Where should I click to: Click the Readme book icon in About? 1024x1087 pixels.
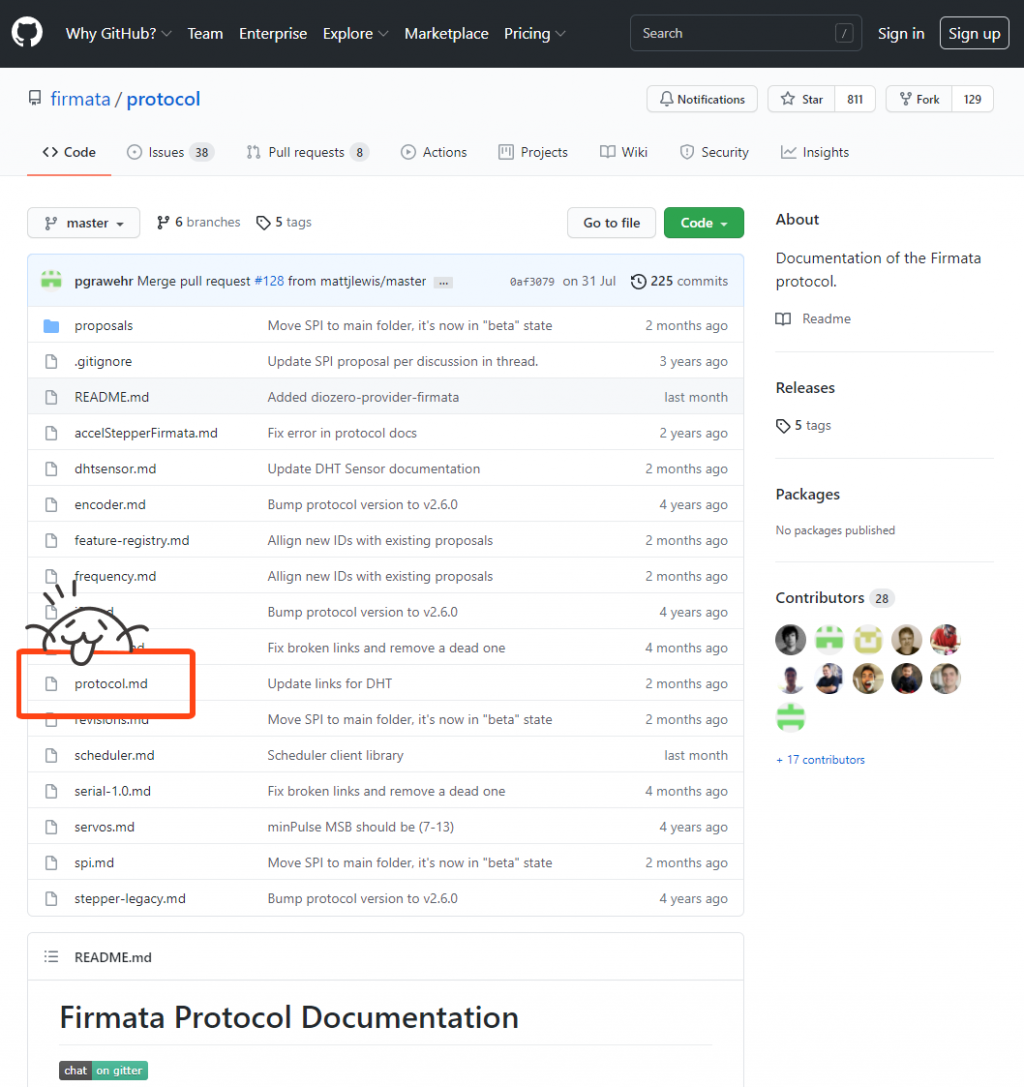coord(783,319)
